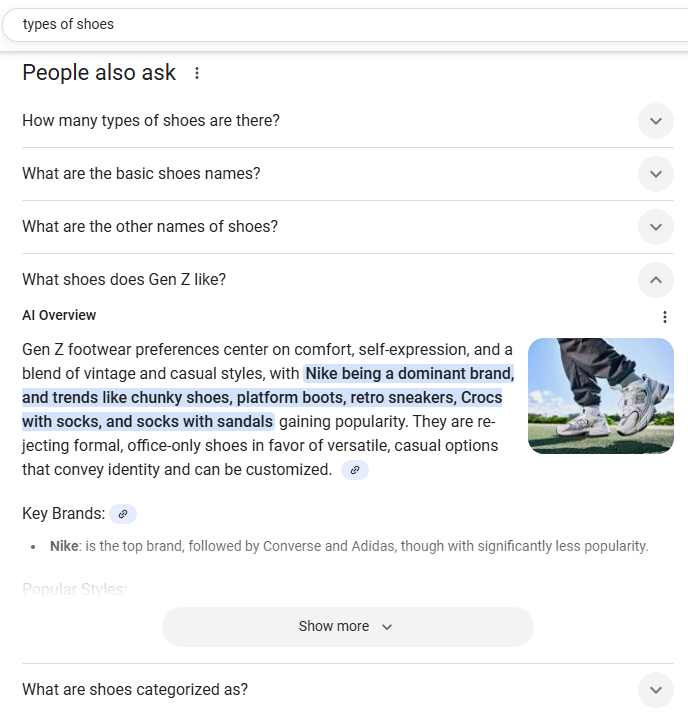Viewport: 688px width, 715px height.
Task: Click the 'What are the other names of shoes?' text
Action: pyautogui.click(x=150, y=227)
